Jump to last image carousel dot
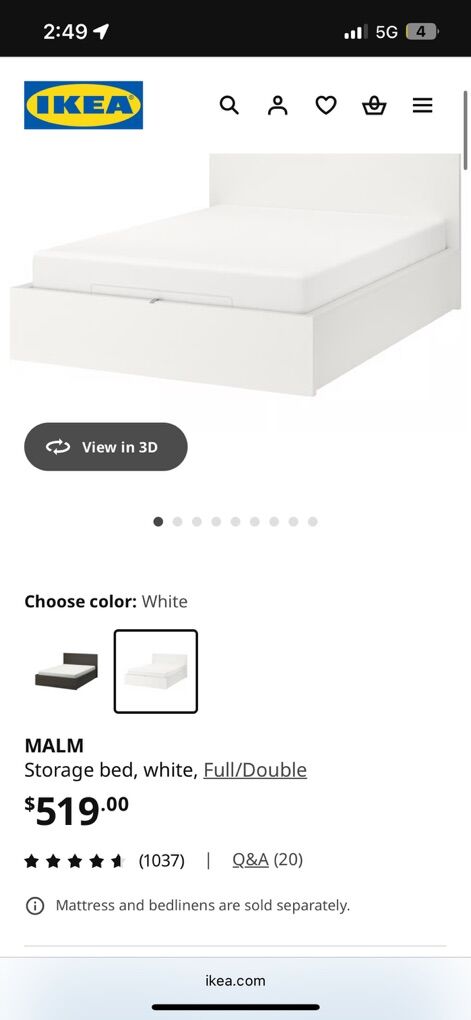Image resolution: width=471 pixels, height=1020 pixels. coord(312,522)
